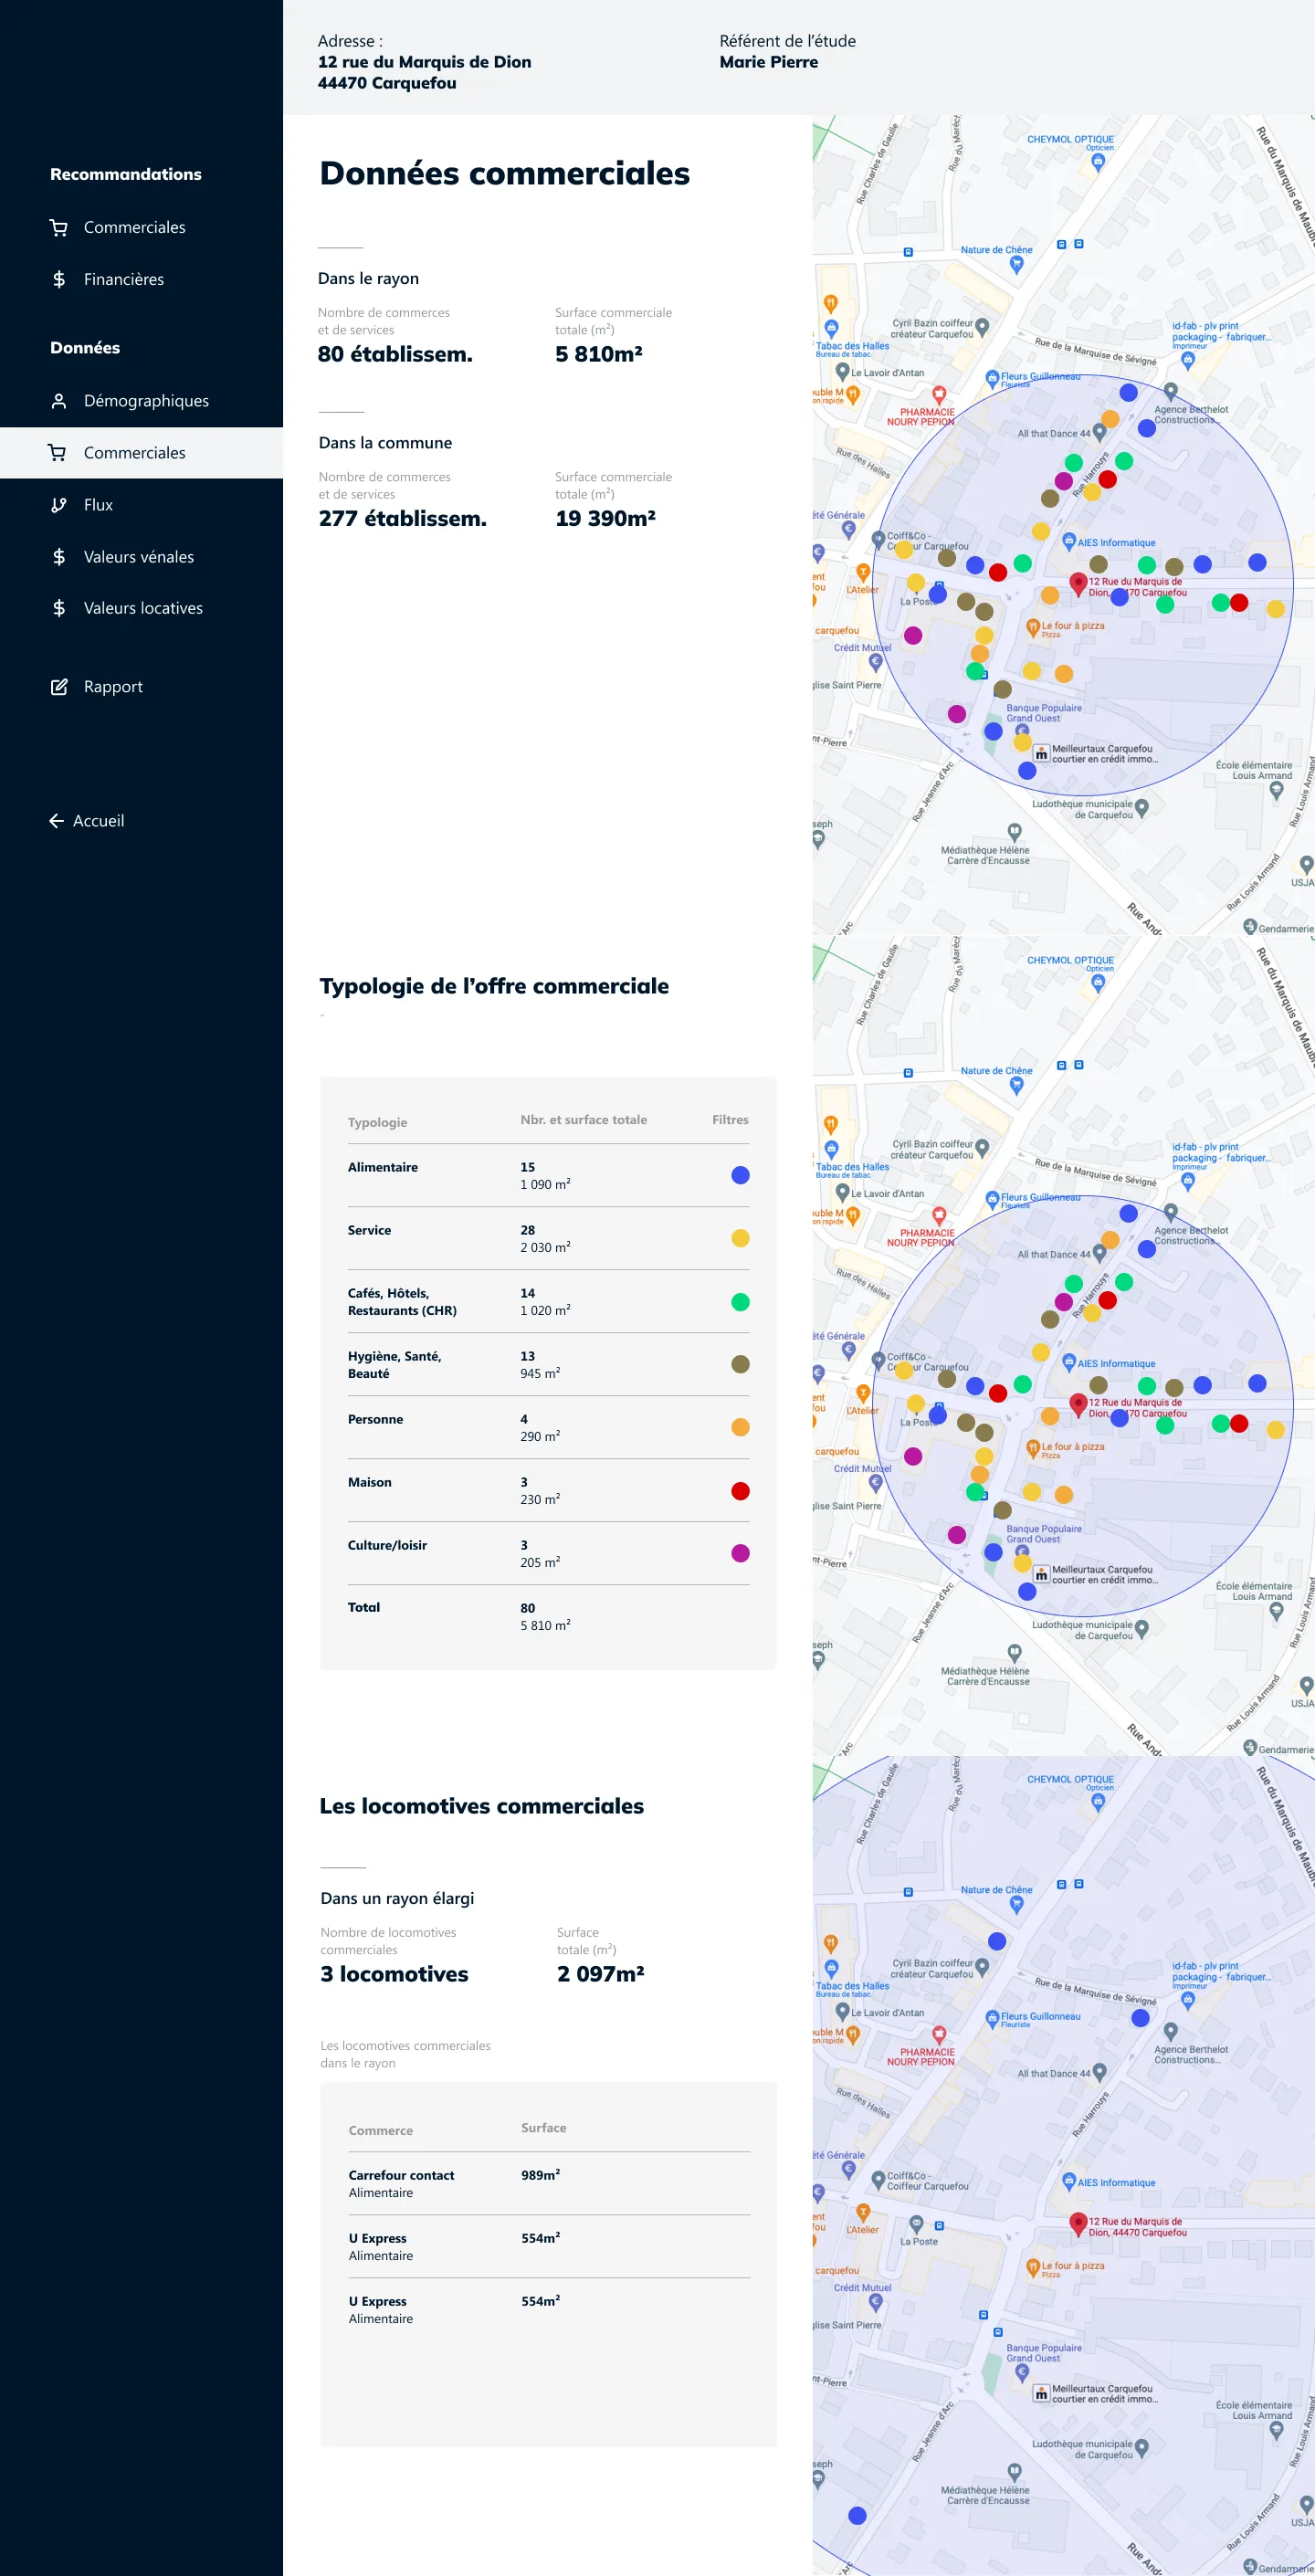Click the 3 locomotives value
This screenshot has width=1315, height=2576.
(394, 1974)
